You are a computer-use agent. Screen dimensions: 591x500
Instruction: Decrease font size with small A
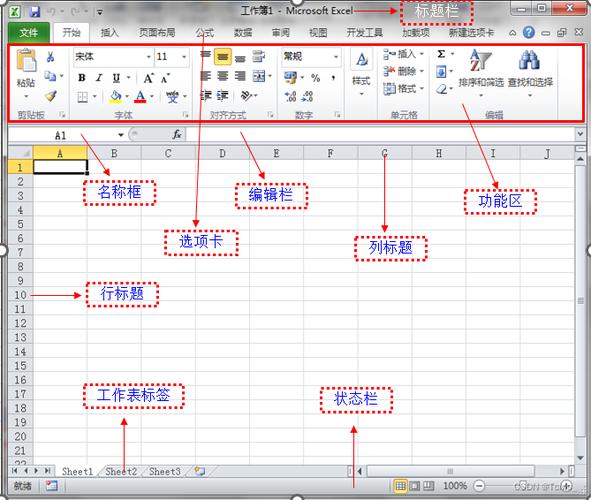point(165,78)
